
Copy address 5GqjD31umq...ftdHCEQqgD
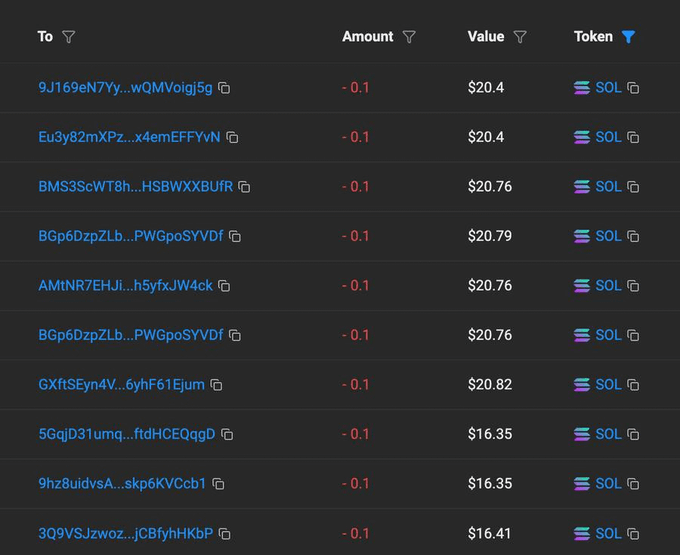click(227, 434)
